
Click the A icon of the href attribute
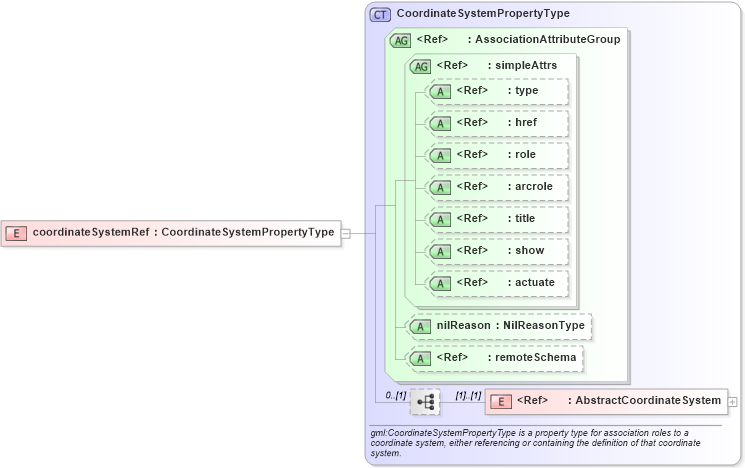coord(439,124)
